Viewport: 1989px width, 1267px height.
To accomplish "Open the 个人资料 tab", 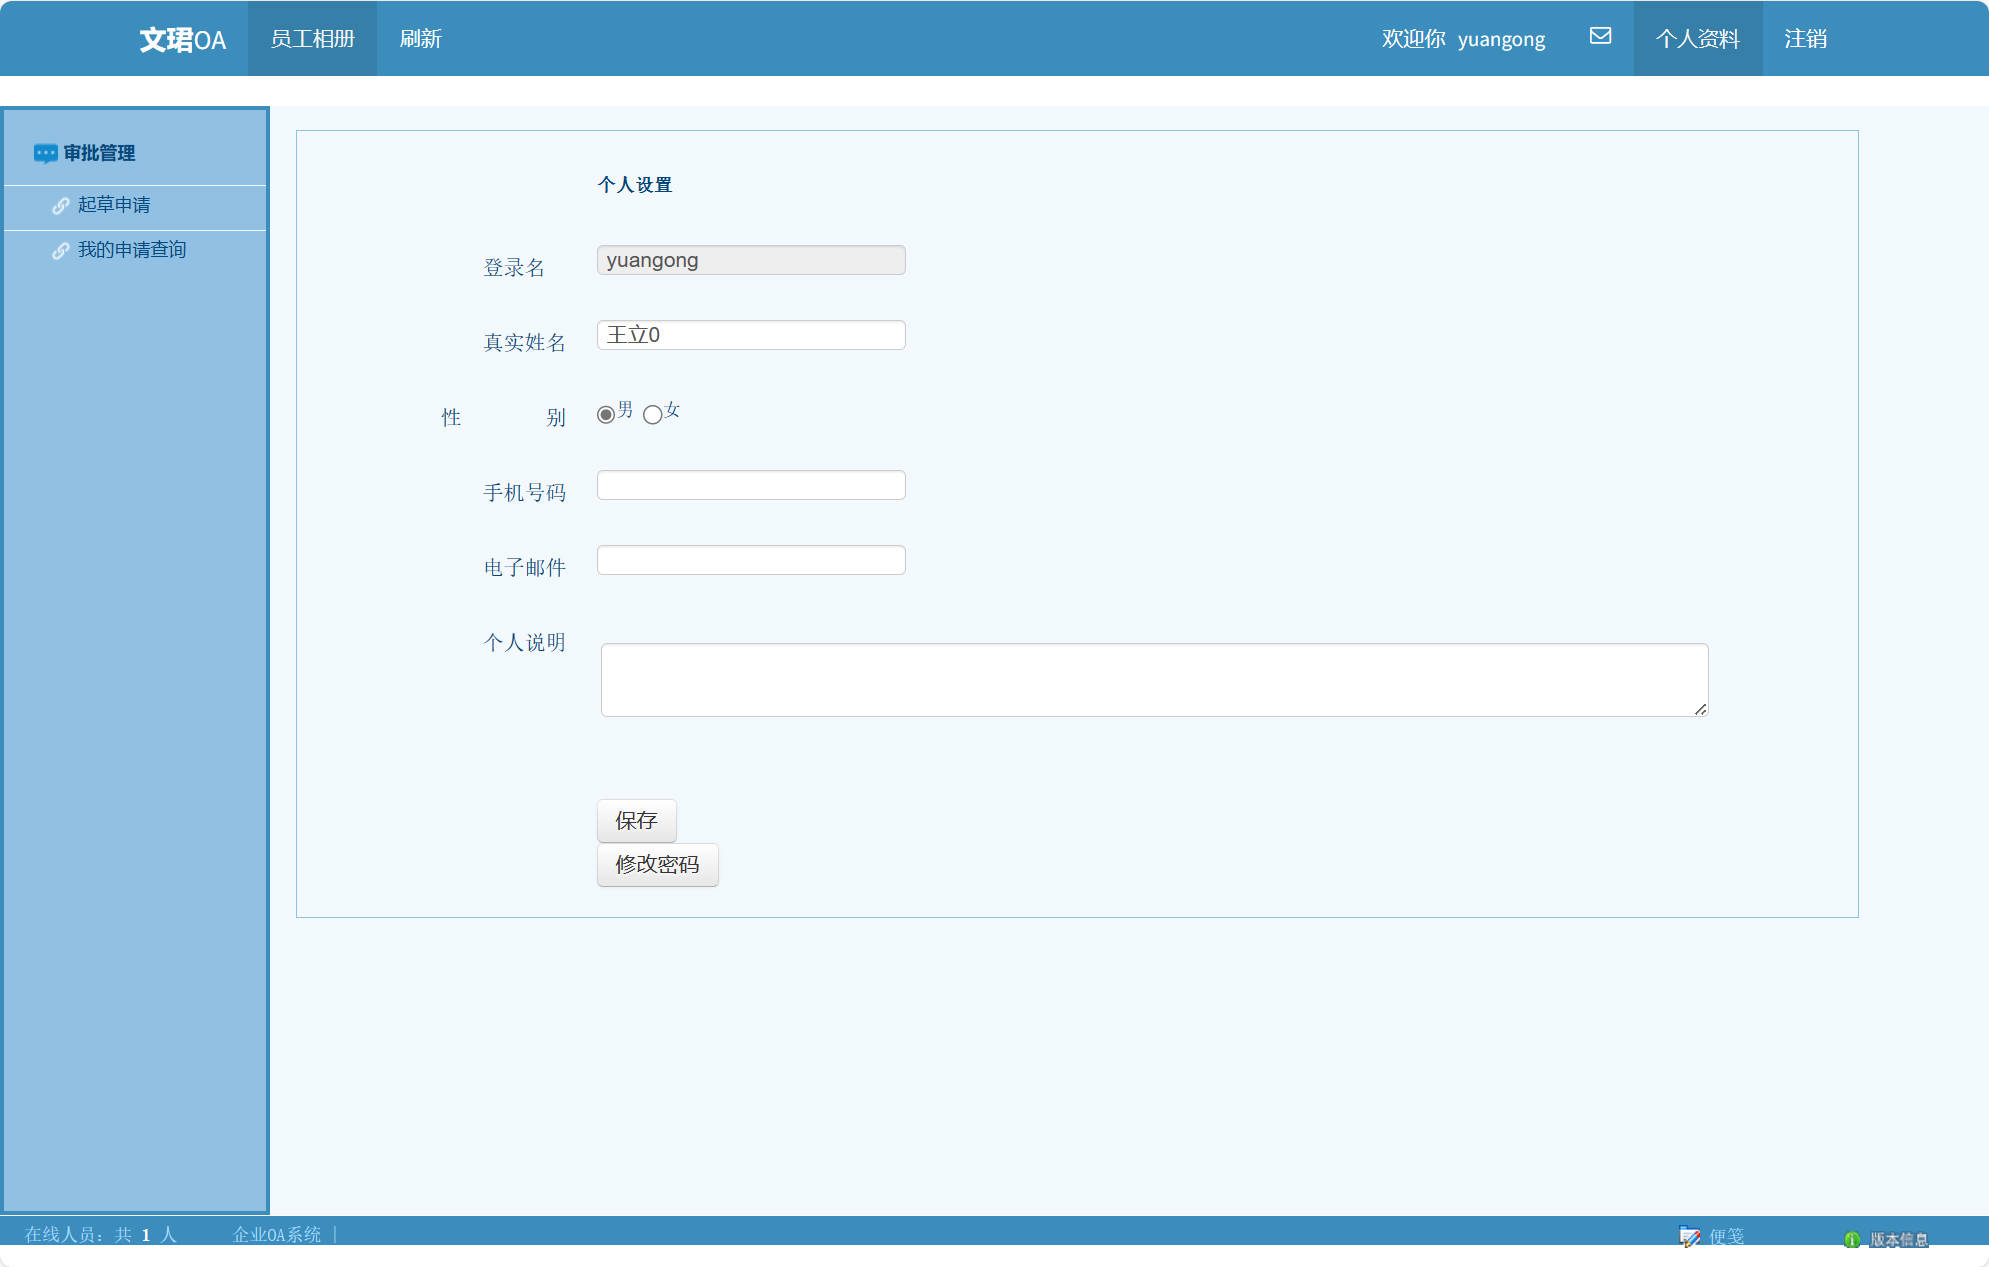I will point(1698,38).
